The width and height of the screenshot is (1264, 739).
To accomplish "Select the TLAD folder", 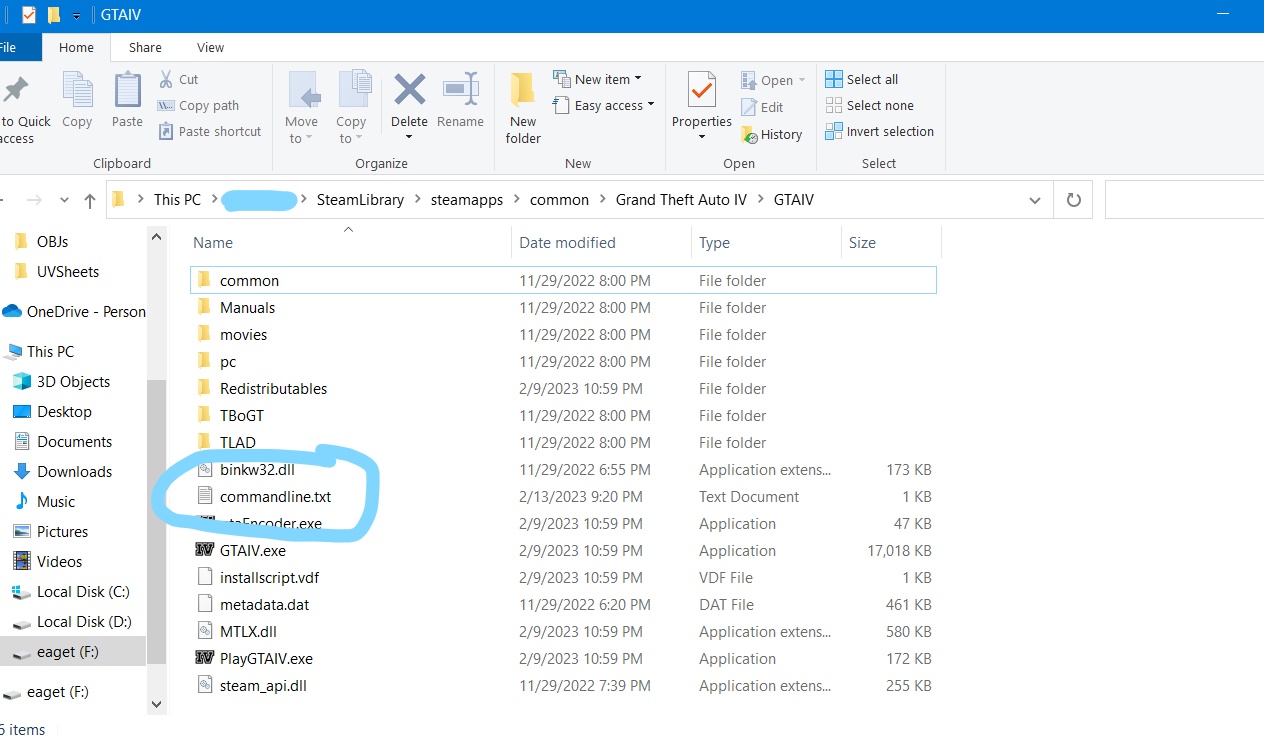I will (563, 442).
